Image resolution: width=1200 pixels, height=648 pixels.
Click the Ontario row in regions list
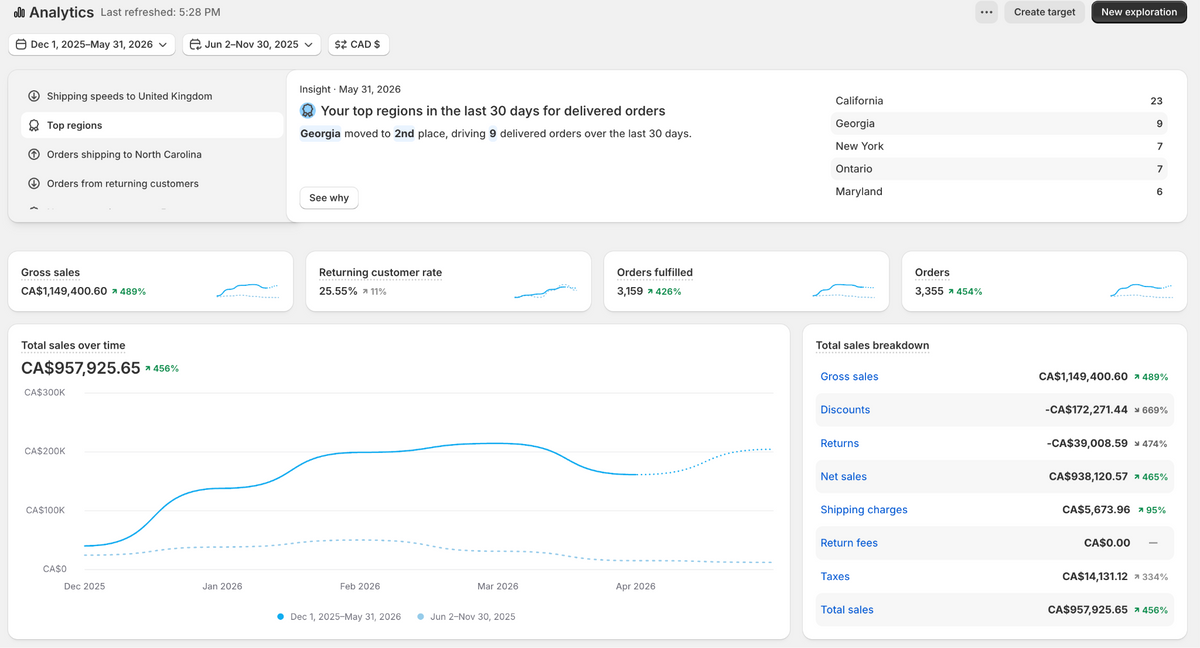click(x=999, y=169)
